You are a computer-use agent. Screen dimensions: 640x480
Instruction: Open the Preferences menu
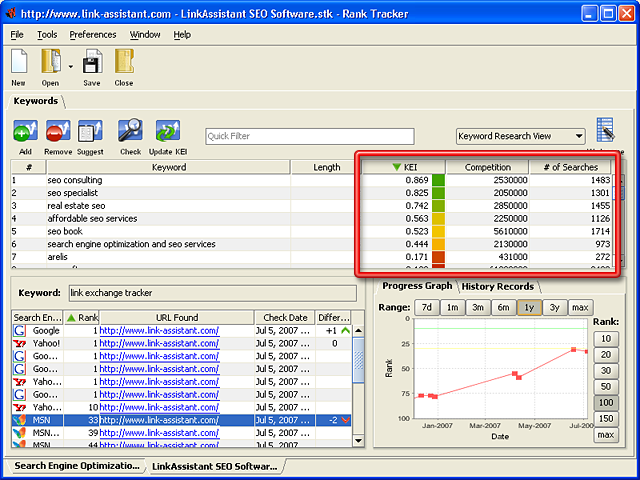point(93,35)
